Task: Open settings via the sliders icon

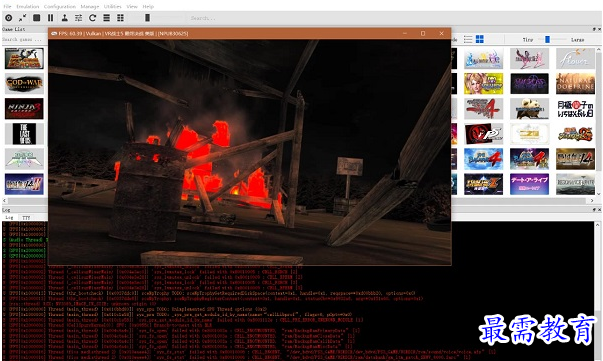Action: tap(78, 18)
